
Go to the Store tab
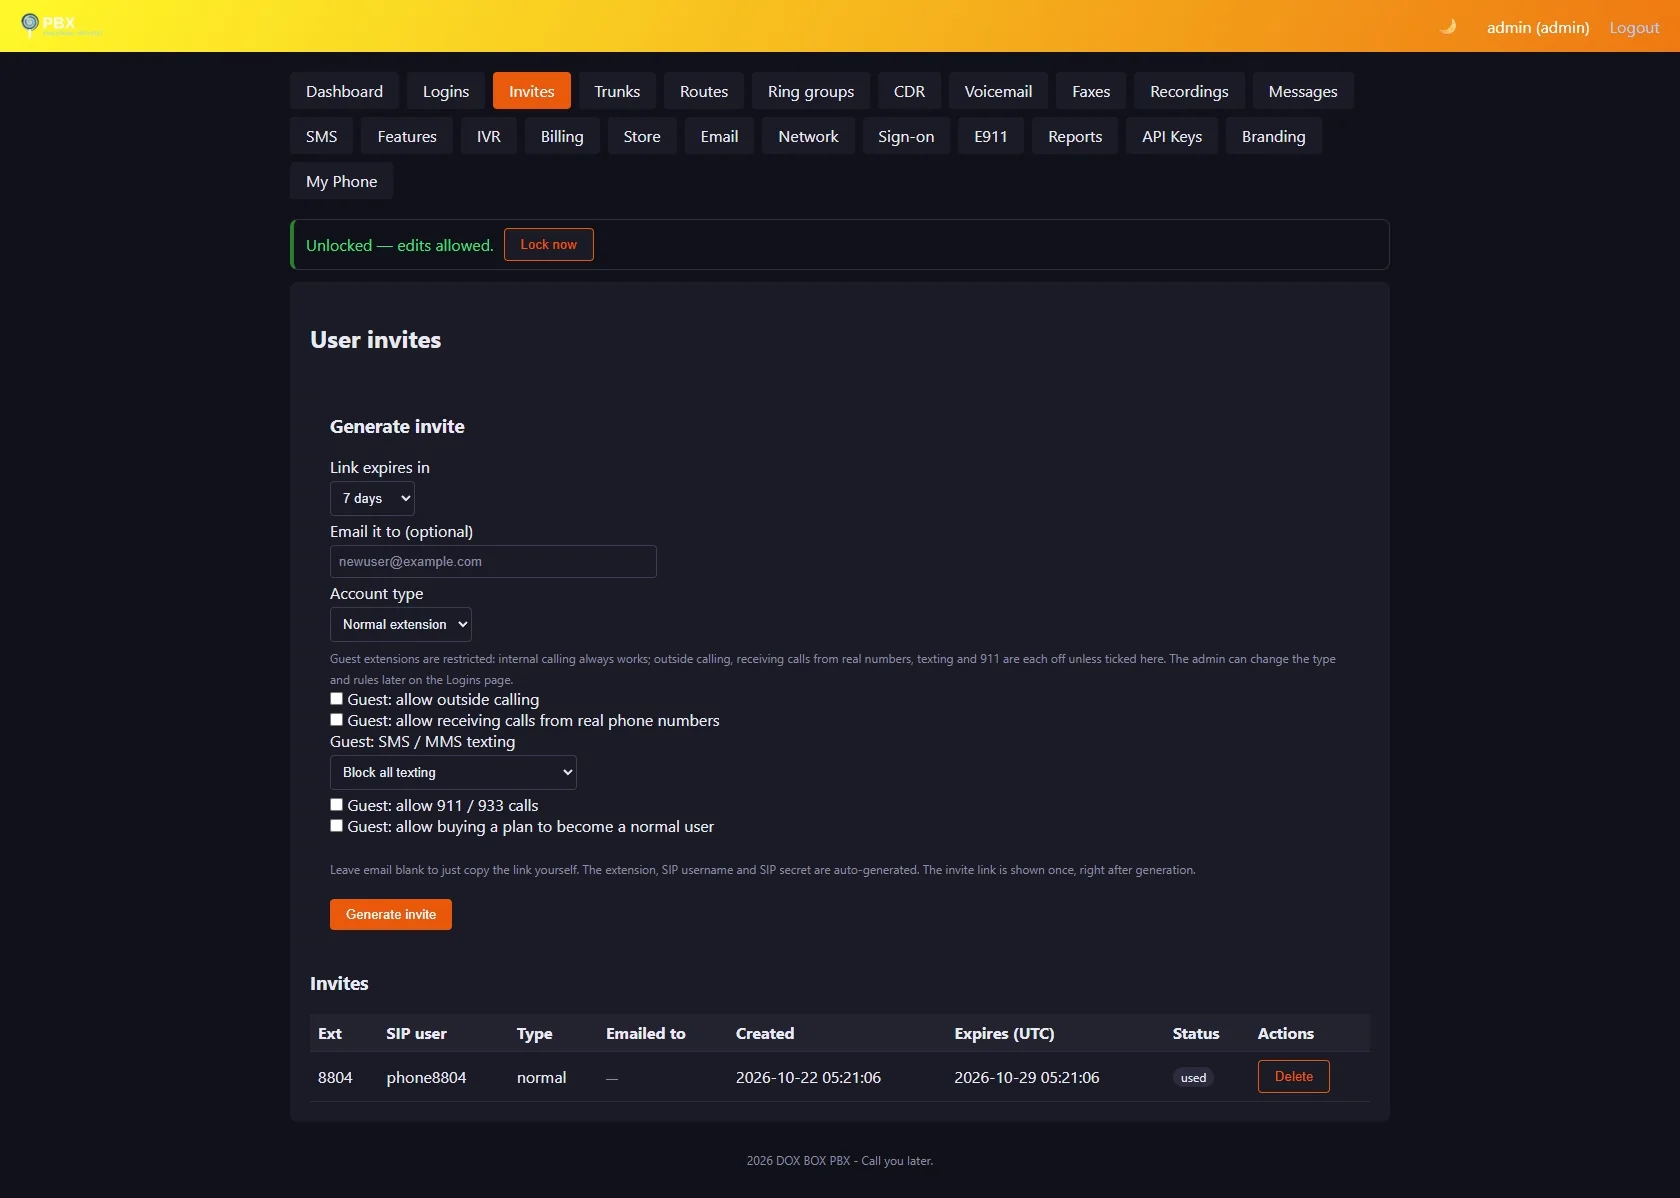[642, 136]
